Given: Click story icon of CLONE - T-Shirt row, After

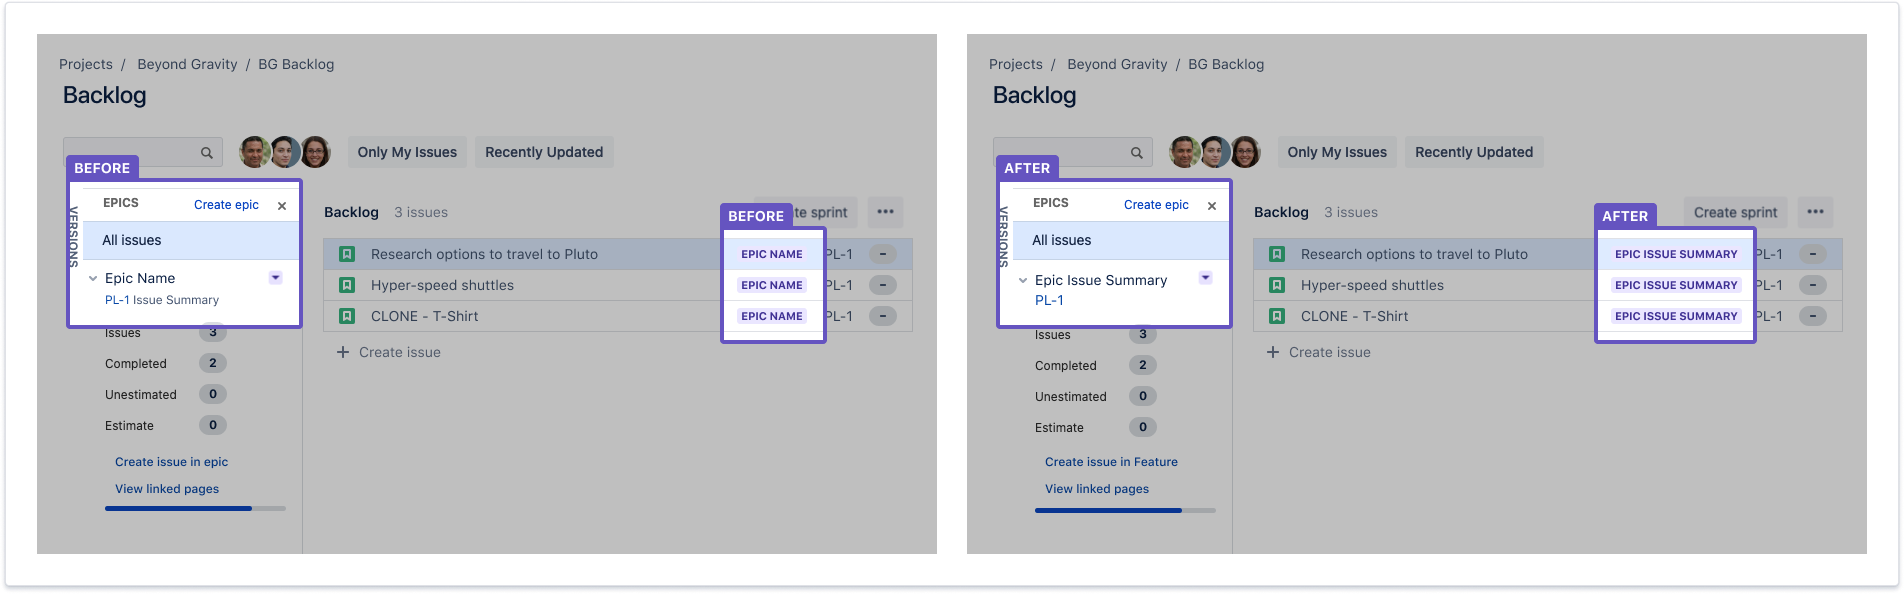Looking at the screenshot, I should tap(1277, 316).
